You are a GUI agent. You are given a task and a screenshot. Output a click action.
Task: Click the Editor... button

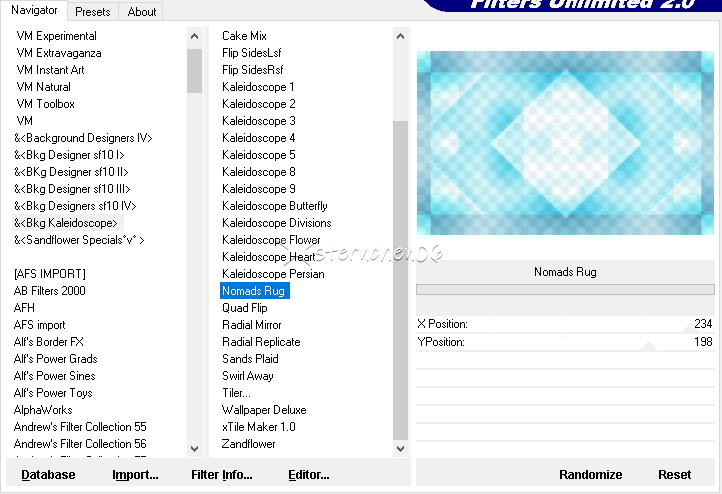tap(309, 474)
